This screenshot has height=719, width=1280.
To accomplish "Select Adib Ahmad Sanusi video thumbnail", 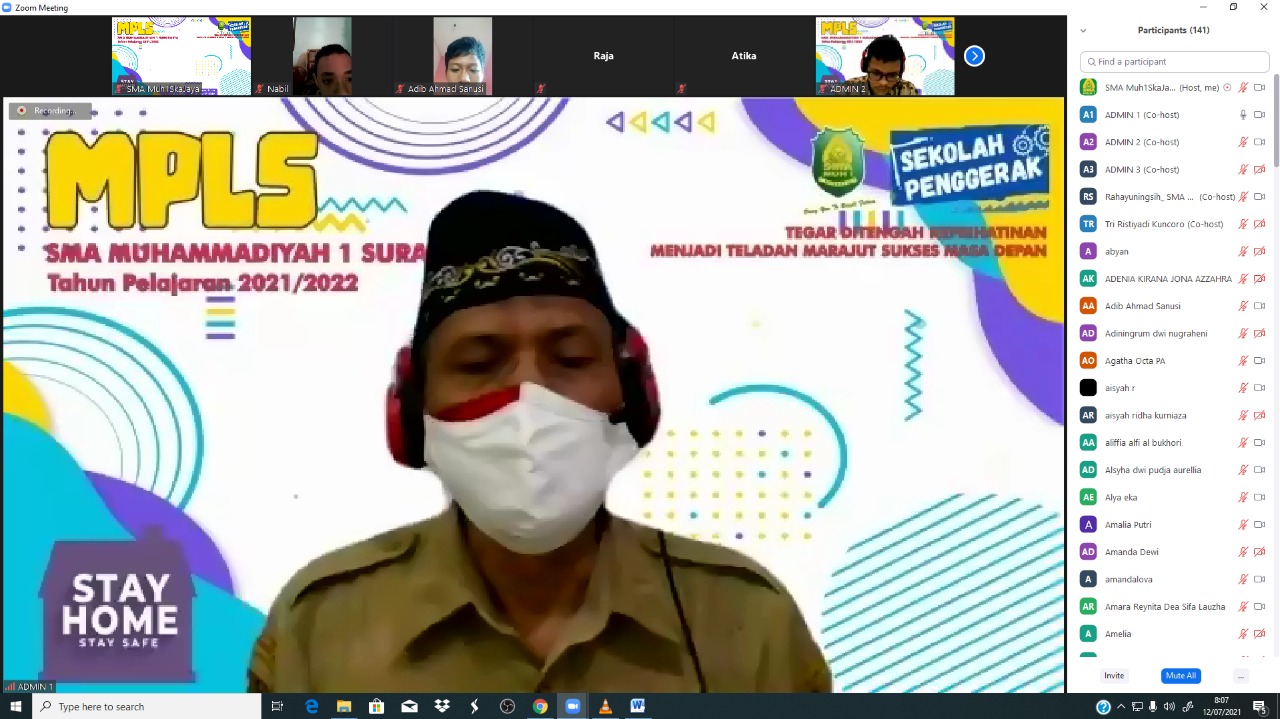I will click(x=462, y=56).
